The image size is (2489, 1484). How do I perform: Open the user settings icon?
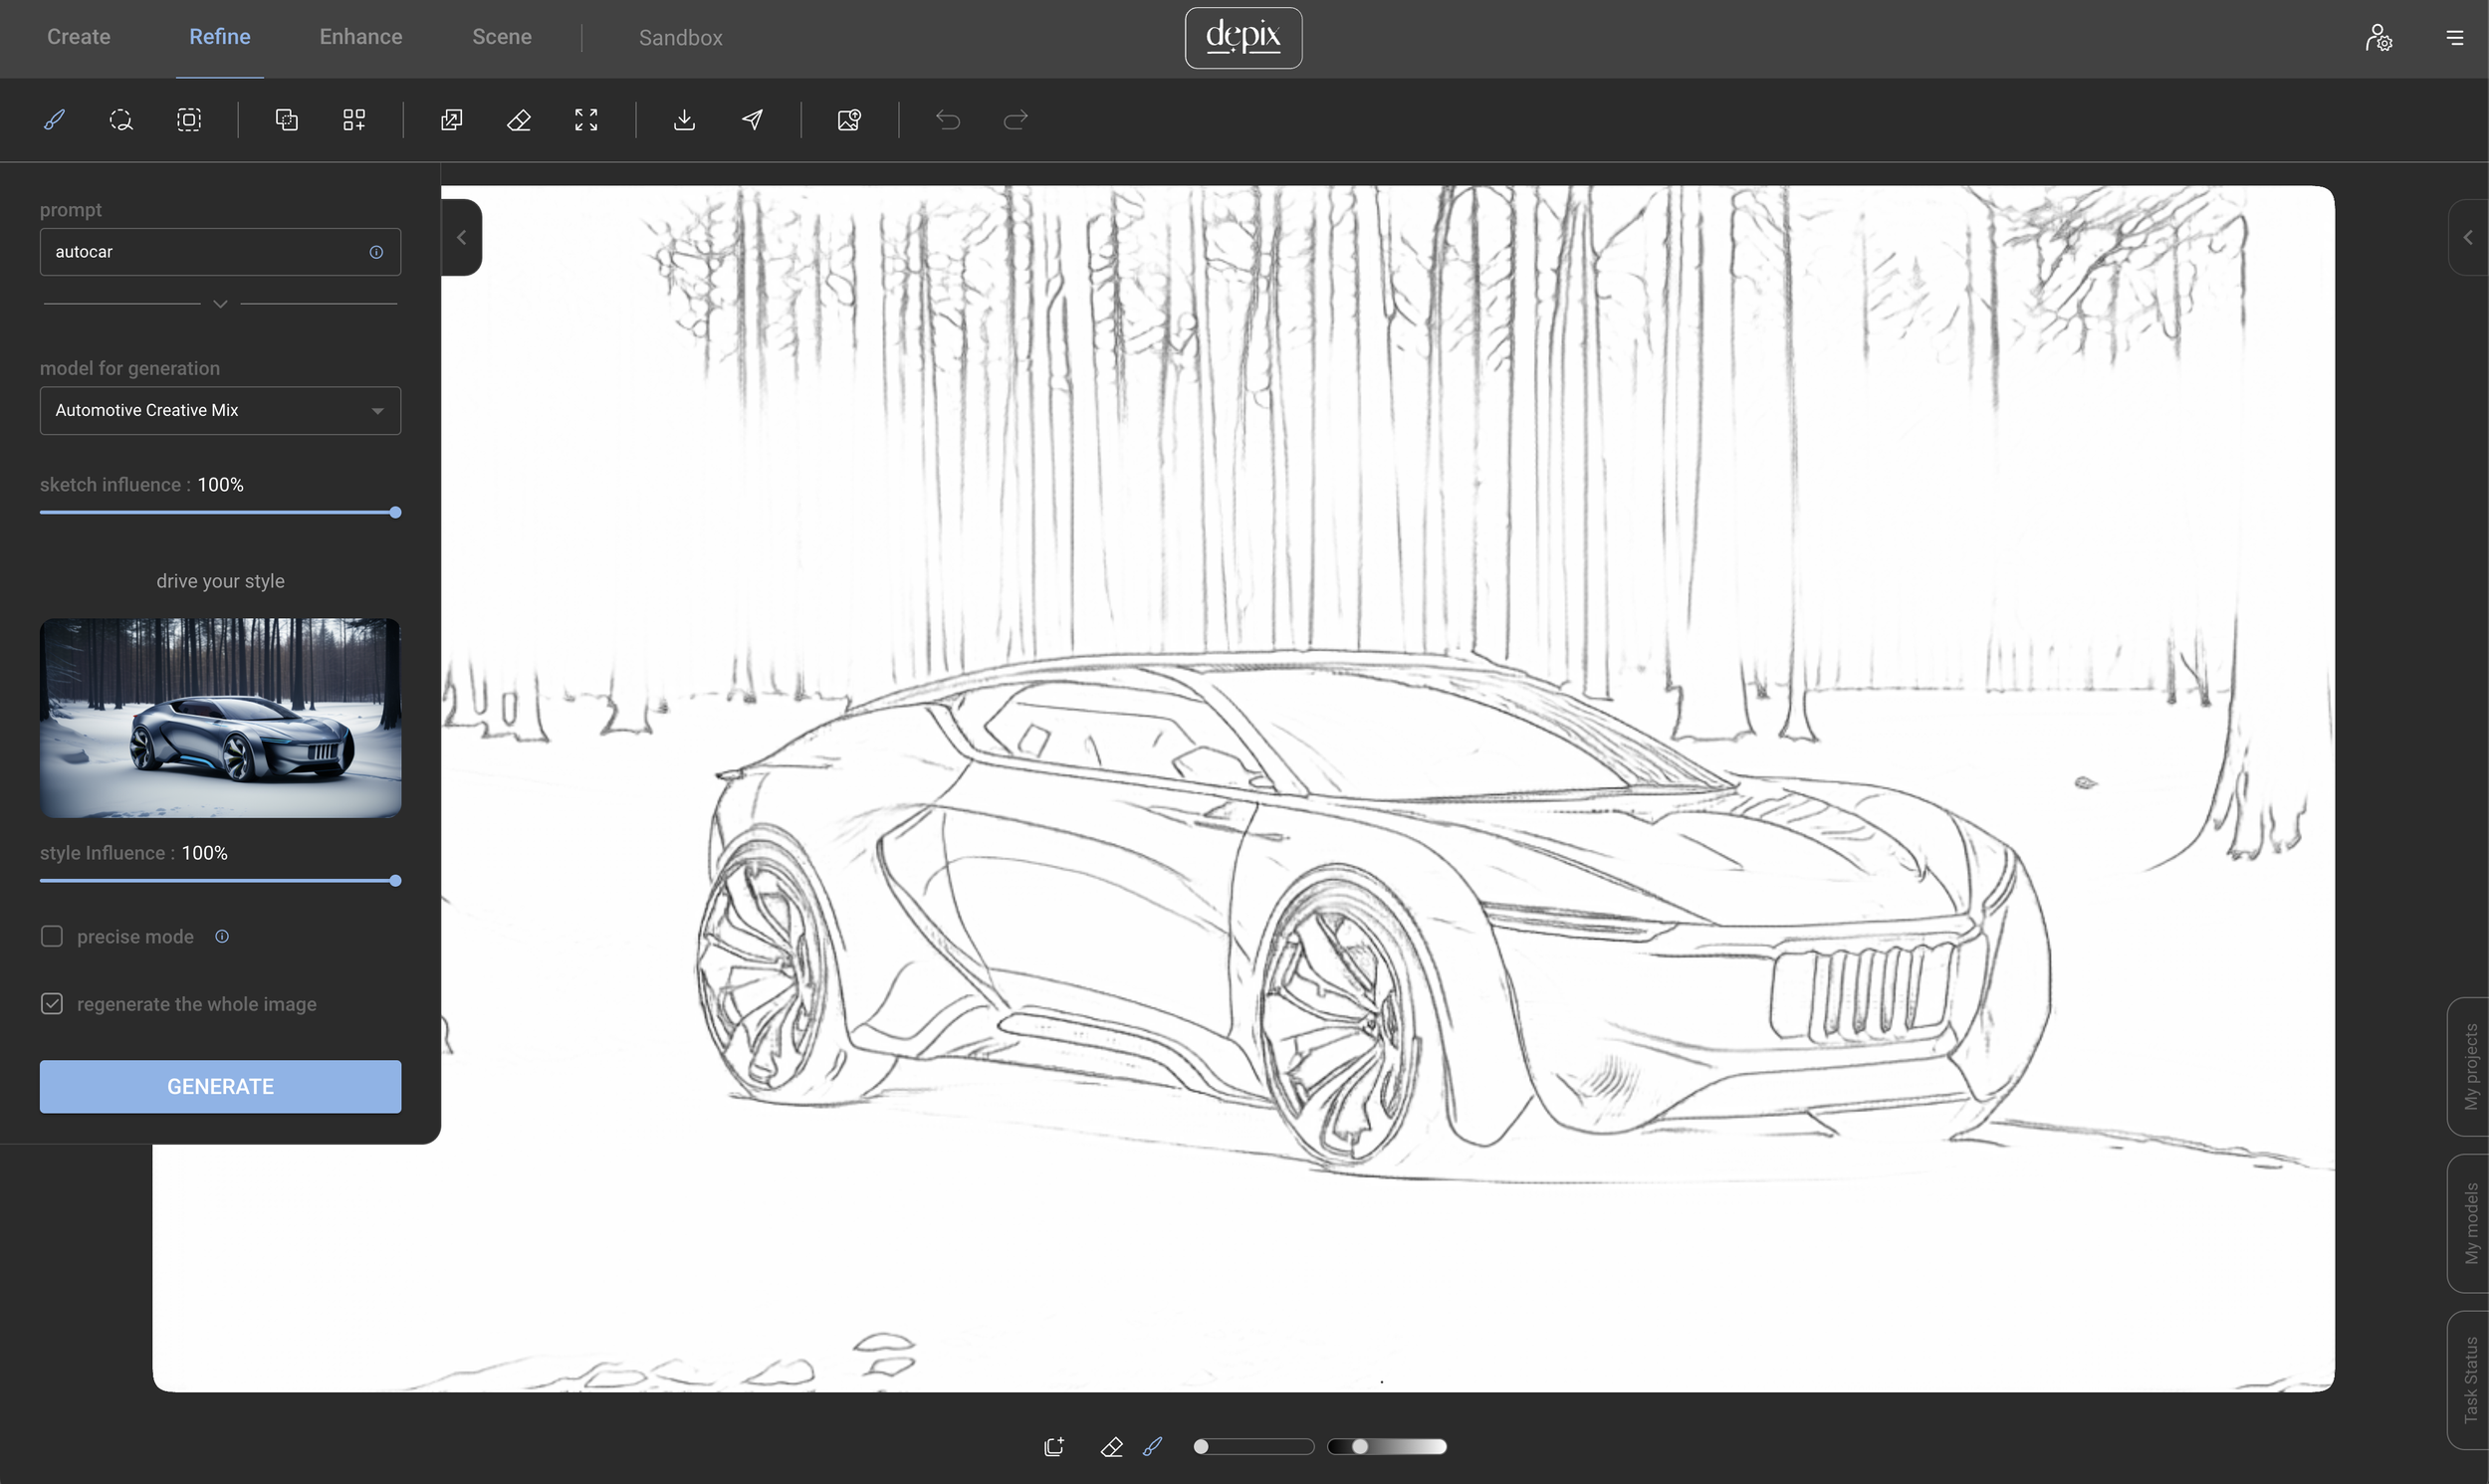click(x=2378, y=38)
